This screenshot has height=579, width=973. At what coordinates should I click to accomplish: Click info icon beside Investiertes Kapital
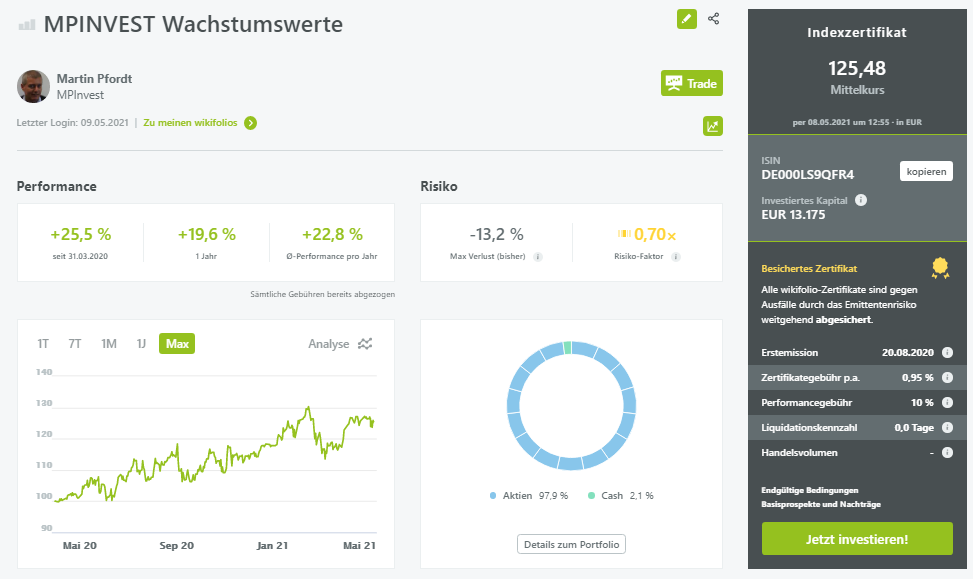[x=861, y=200]
